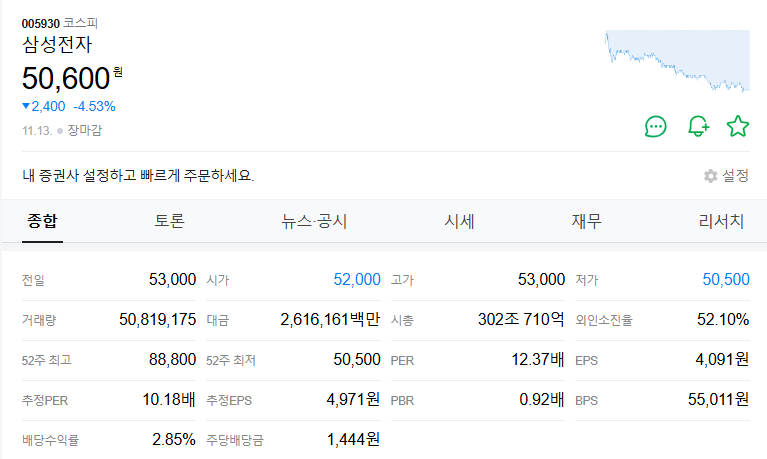Click the 52주 최고 value 88,800
Viewport: 767px width, 459px height.
[x=172, y=360]
